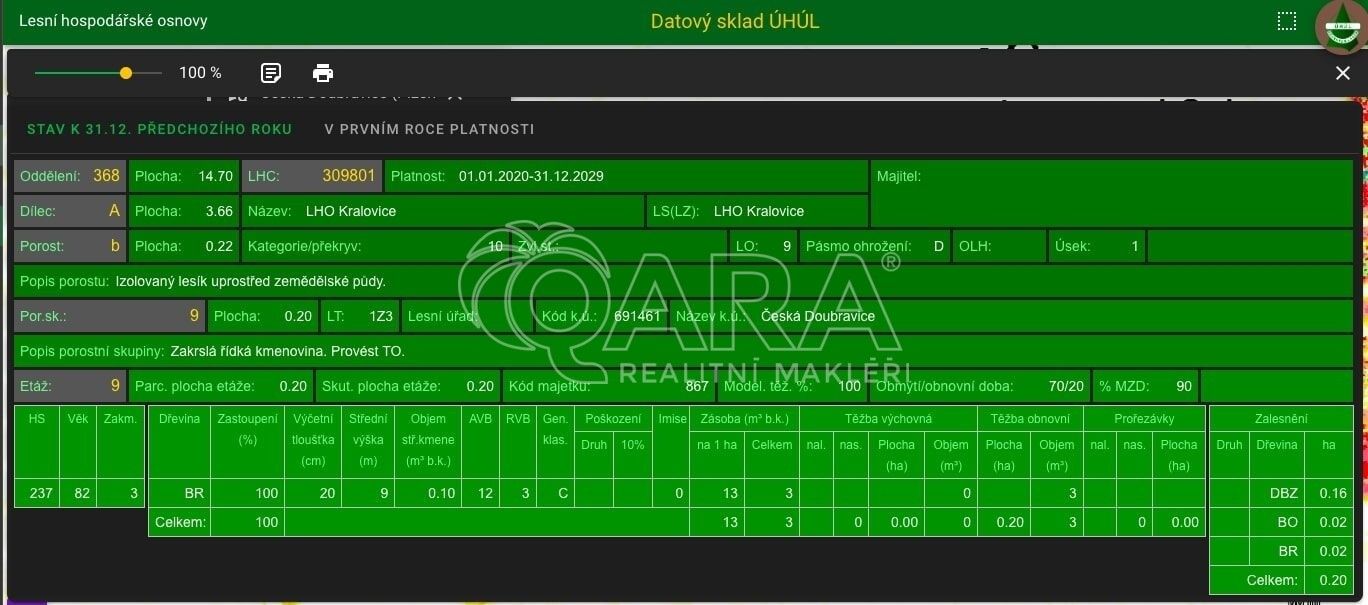Open the document text view icon

pyautogui.click(x=270, y=73)
